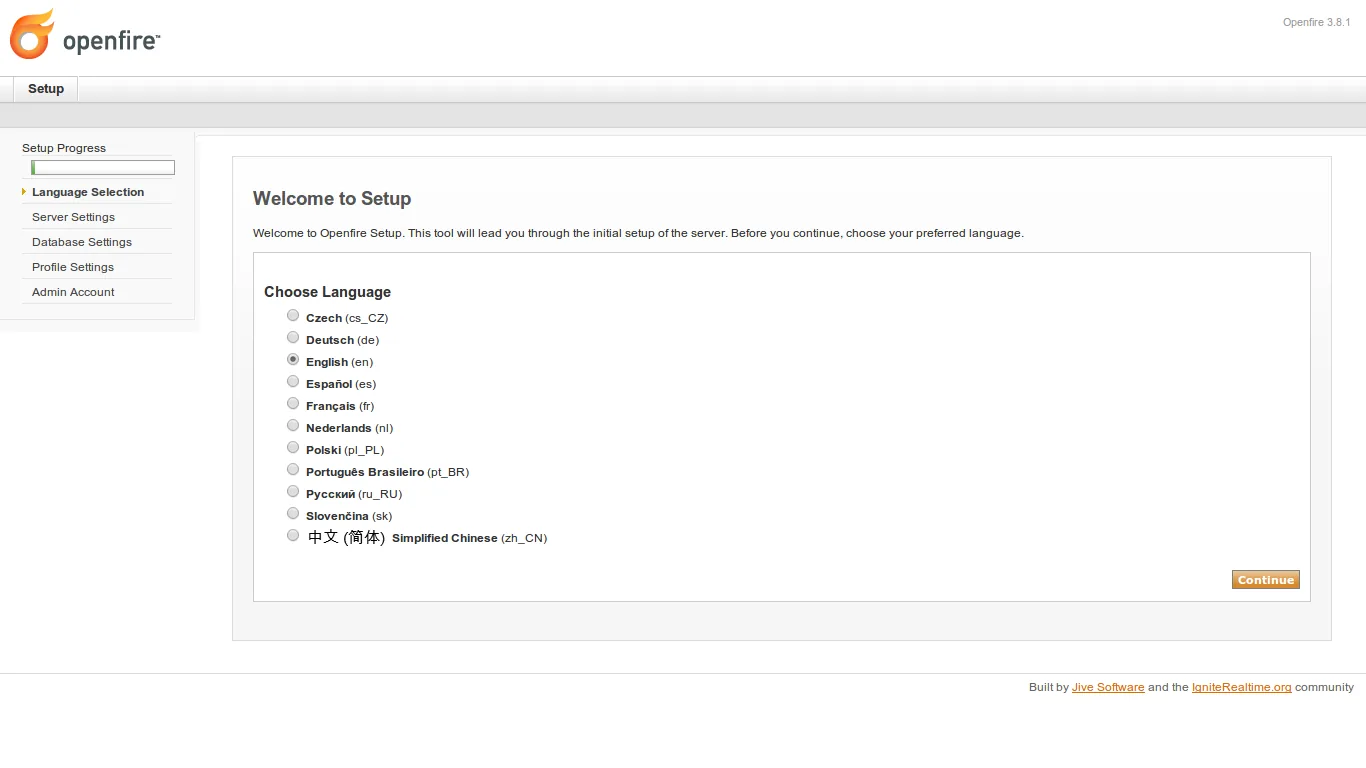Viewport: 1366px width, 768px height.
Task: Click the Français language label text
Action: (x=340, y=406)
